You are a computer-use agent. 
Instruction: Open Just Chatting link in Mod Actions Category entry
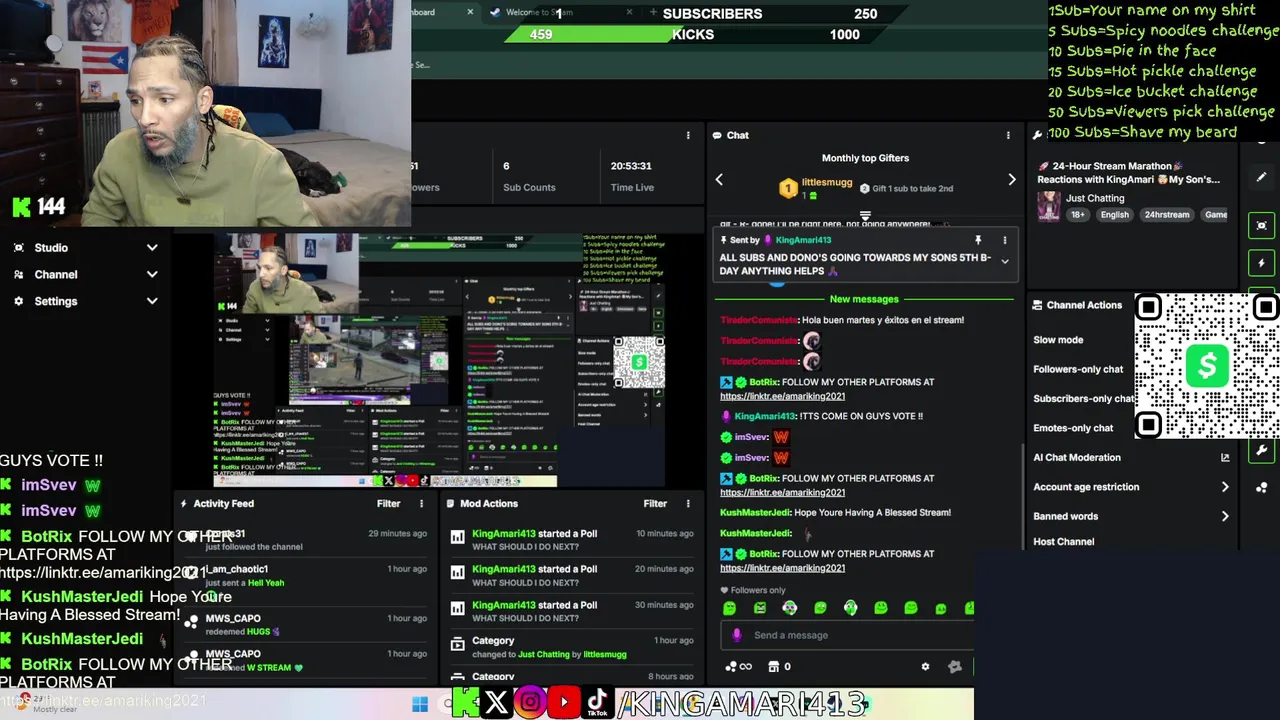coord(544,655)
